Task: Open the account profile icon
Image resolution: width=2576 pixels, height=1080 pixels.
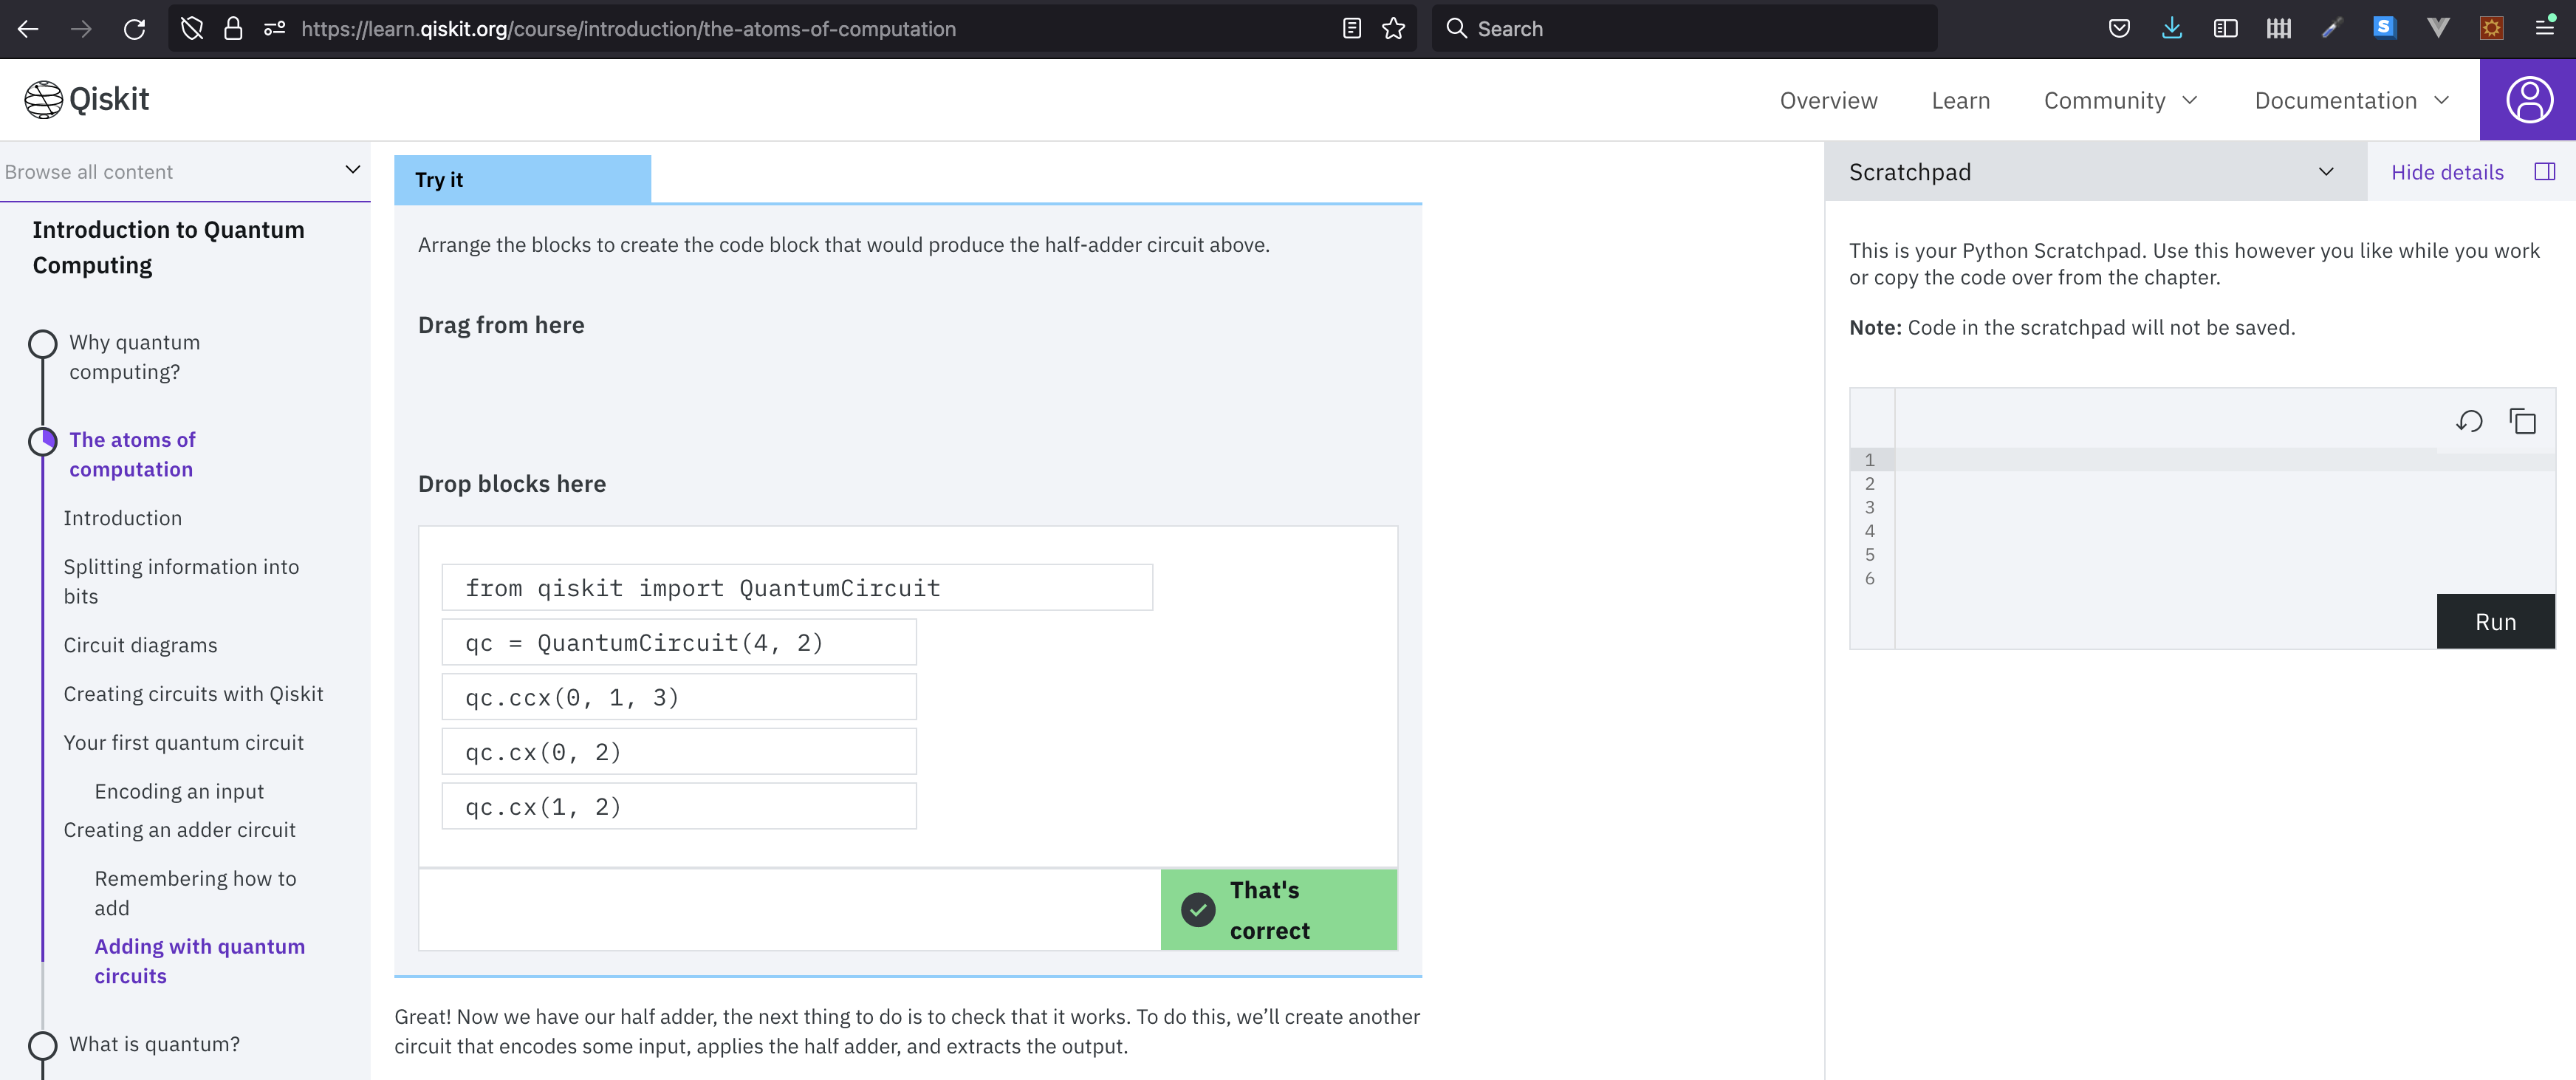Action: coord(2528,99)
